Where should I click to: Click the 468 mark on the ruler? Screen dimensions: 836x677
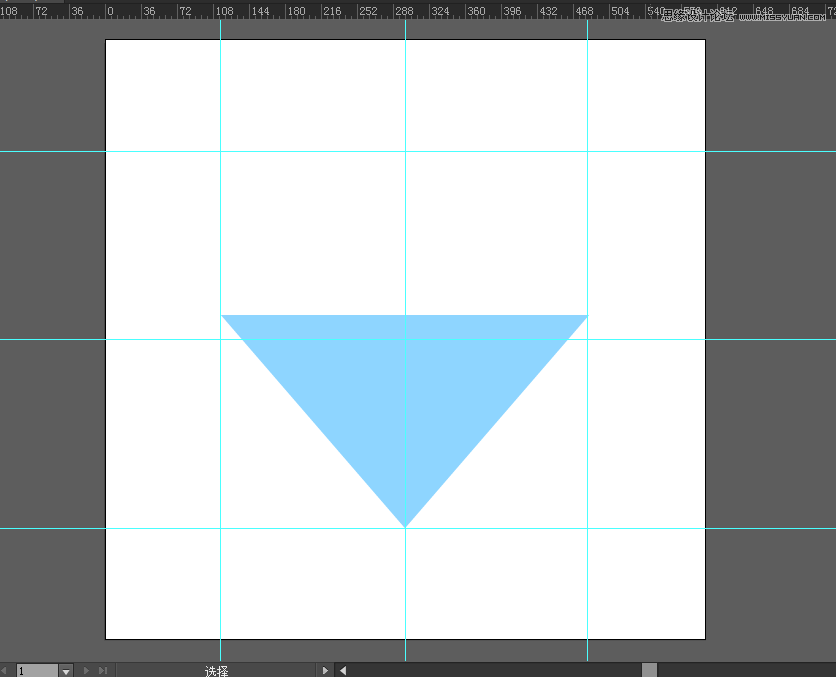(584, 11)
